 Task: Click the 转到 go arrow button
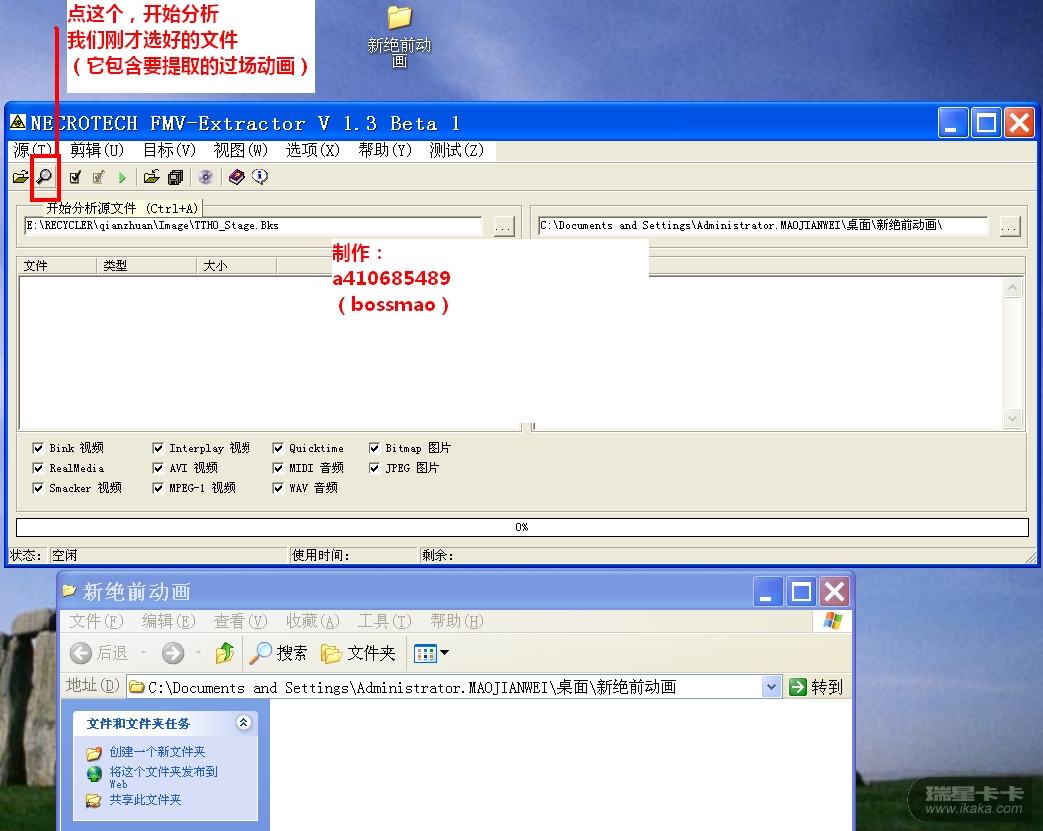(x=816, y=687)
